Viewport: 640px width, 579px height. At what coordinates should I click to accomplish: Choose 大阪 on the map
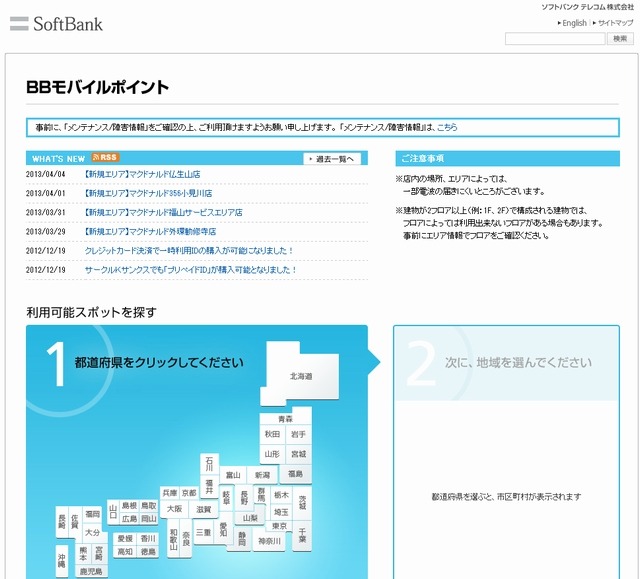coord(174,509)
